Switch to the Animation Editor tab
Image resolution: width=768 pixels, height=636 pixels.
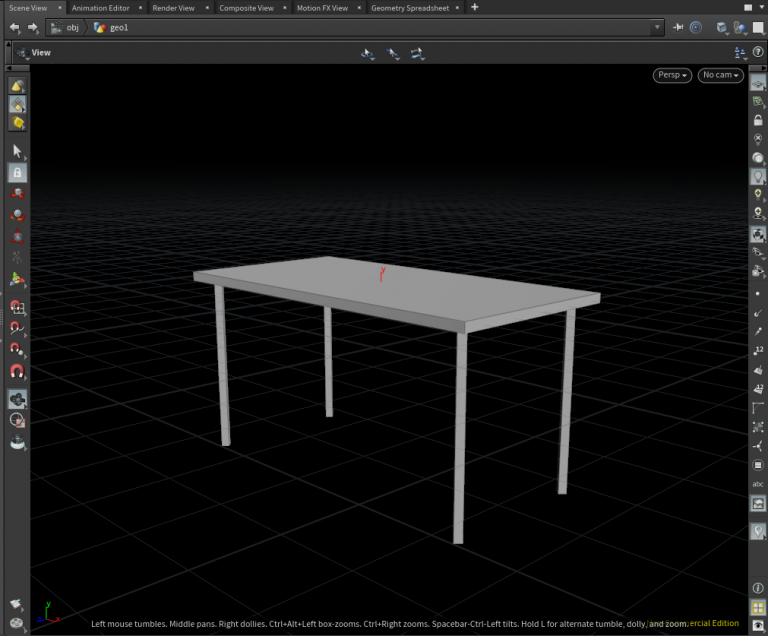point(101,8)
